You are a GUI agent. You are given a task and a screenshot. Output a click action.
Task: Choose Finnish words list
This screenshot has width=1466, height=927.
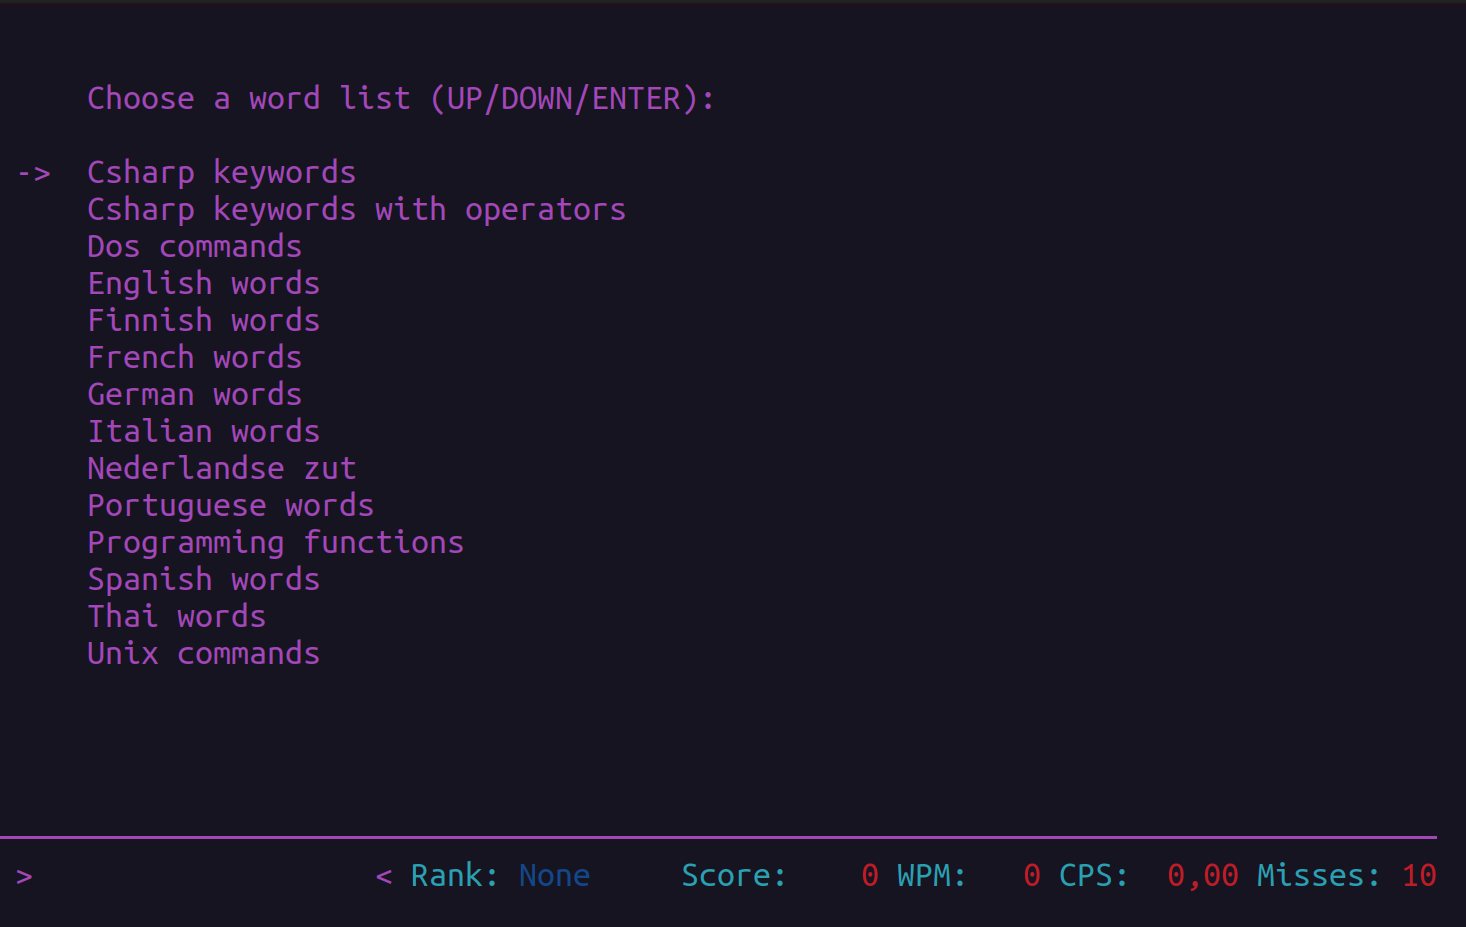tap(203, 321)
